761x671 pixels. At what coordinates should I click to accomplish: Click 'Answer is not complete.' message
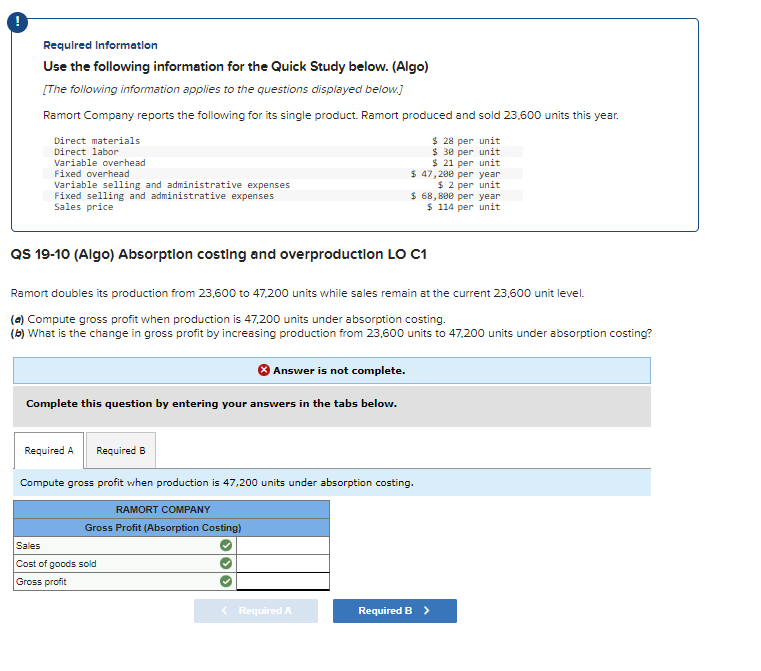tap(339, 371)
